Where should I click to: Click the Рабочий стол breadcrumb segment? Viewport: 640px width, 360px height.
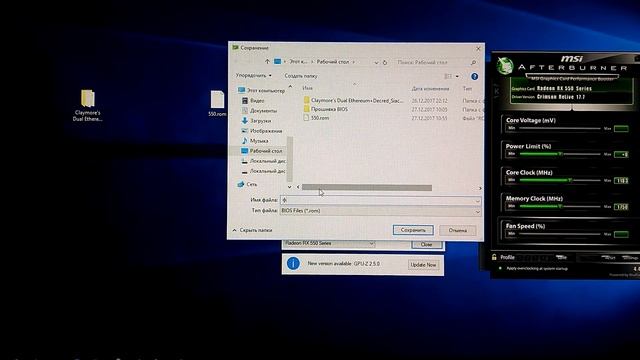click(333, 62)
